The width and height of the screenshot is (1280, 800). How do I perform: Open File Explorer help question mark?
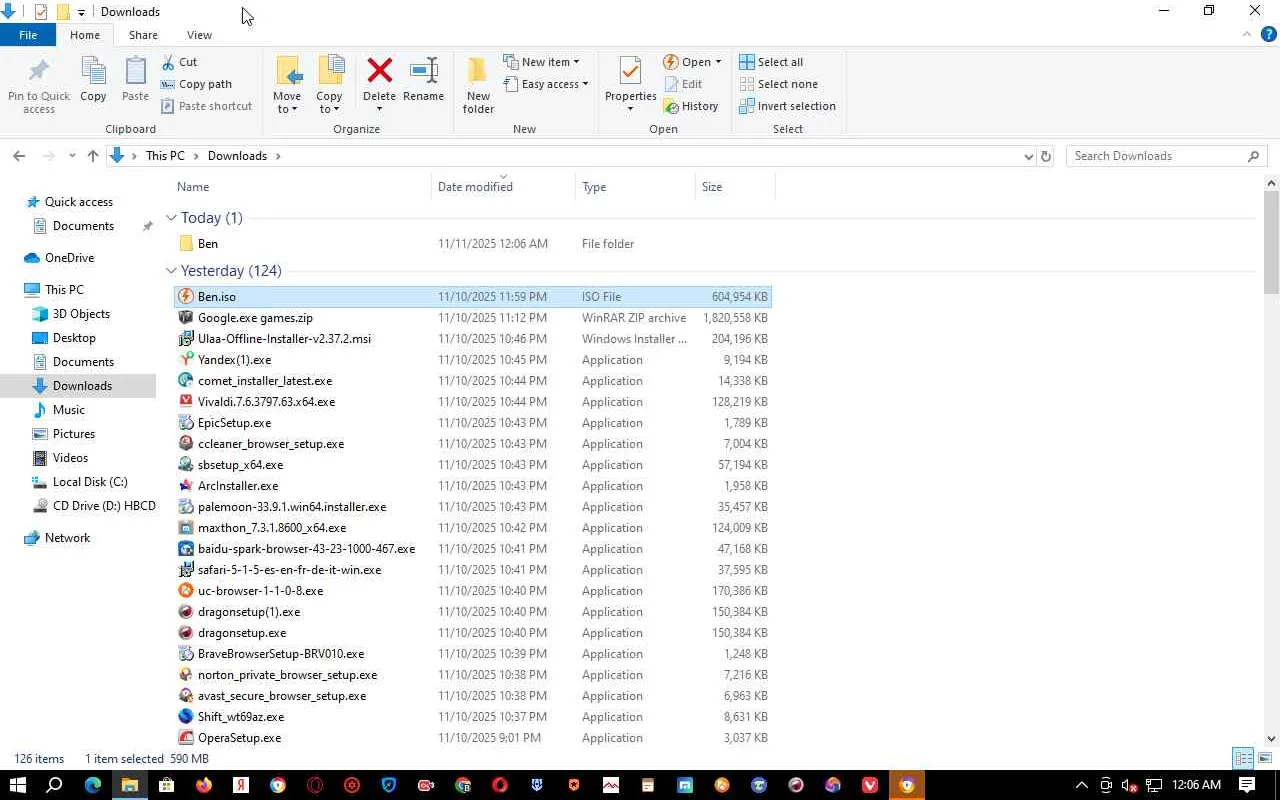[1268, 35]
